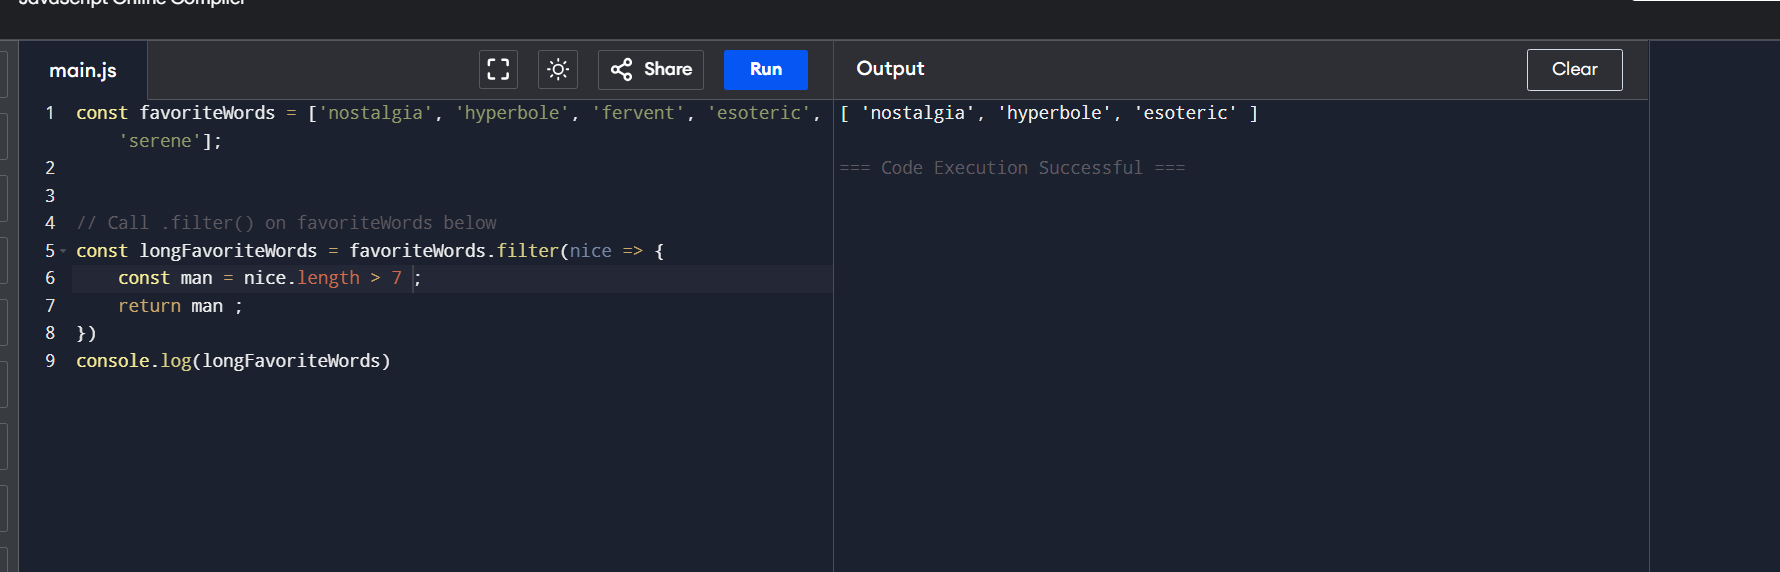Screen dimensions: 1780x572
Task: Click the Share button
Action: (651, 69)
